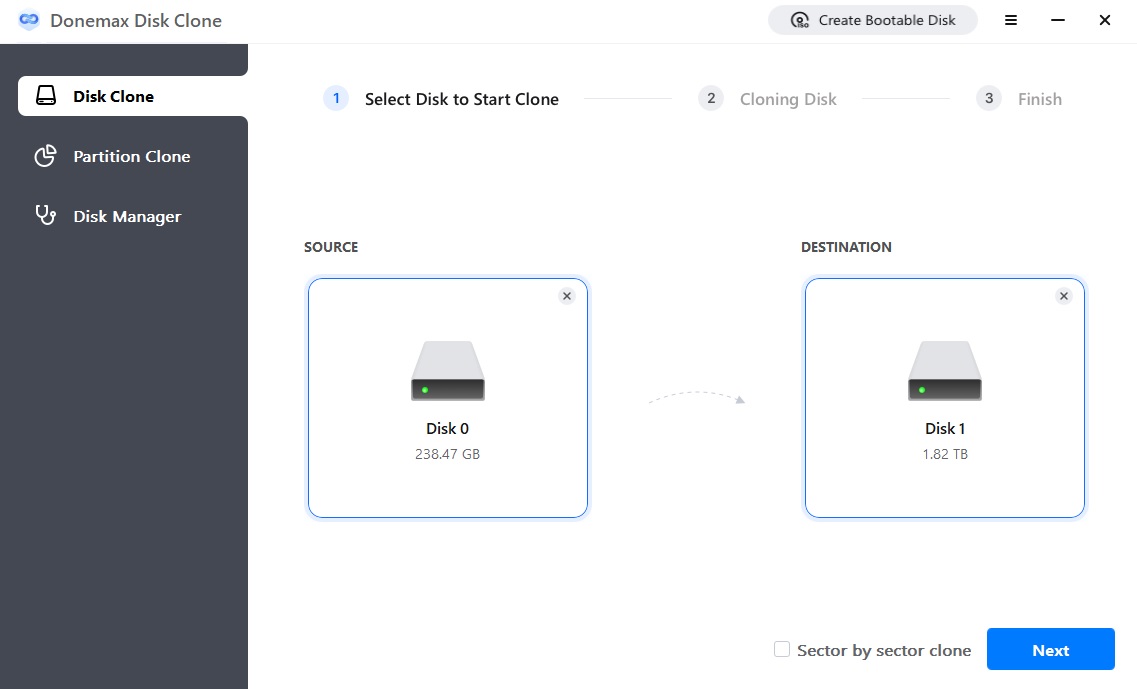
Task: Select the SOURCE disk card
Action: [x=447, y=397]
